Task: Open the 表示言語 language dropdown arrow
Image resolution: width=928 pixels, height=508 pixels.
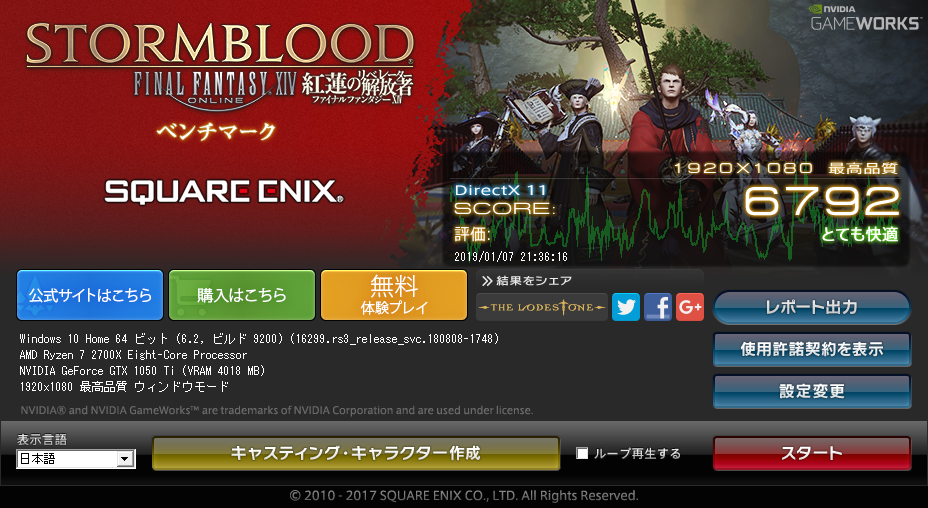Action: pos(124,459)
